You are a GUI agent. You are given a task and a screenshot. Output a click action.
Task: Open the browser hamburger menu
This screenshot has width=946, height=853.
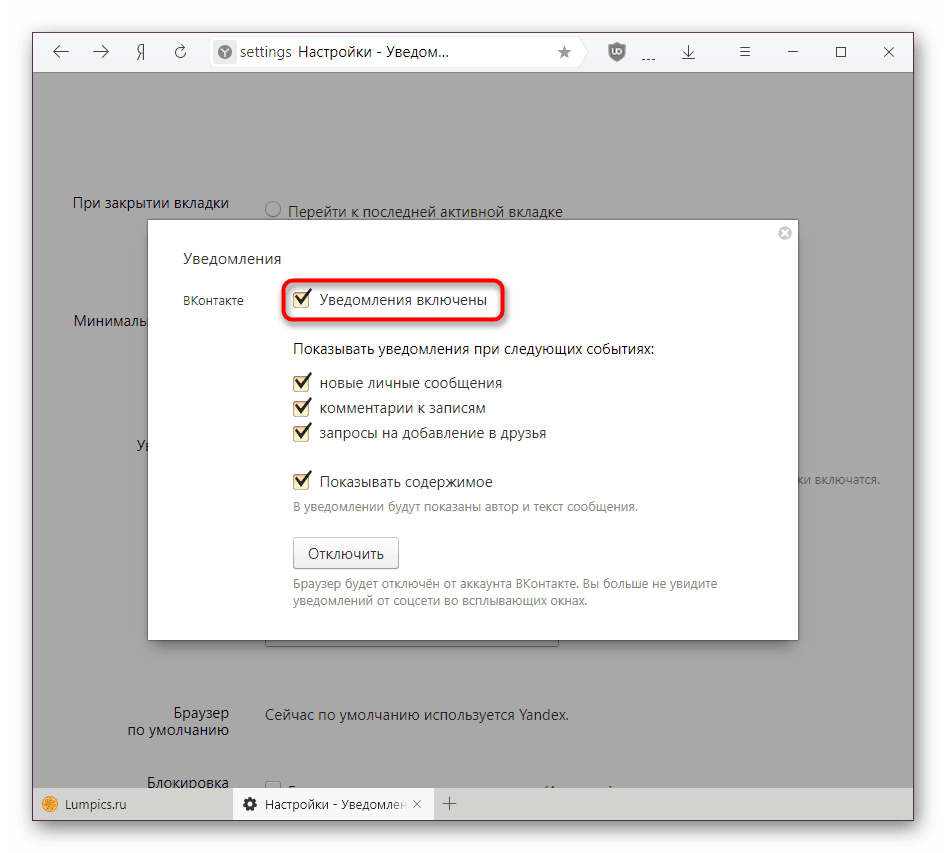click(745, 52)
